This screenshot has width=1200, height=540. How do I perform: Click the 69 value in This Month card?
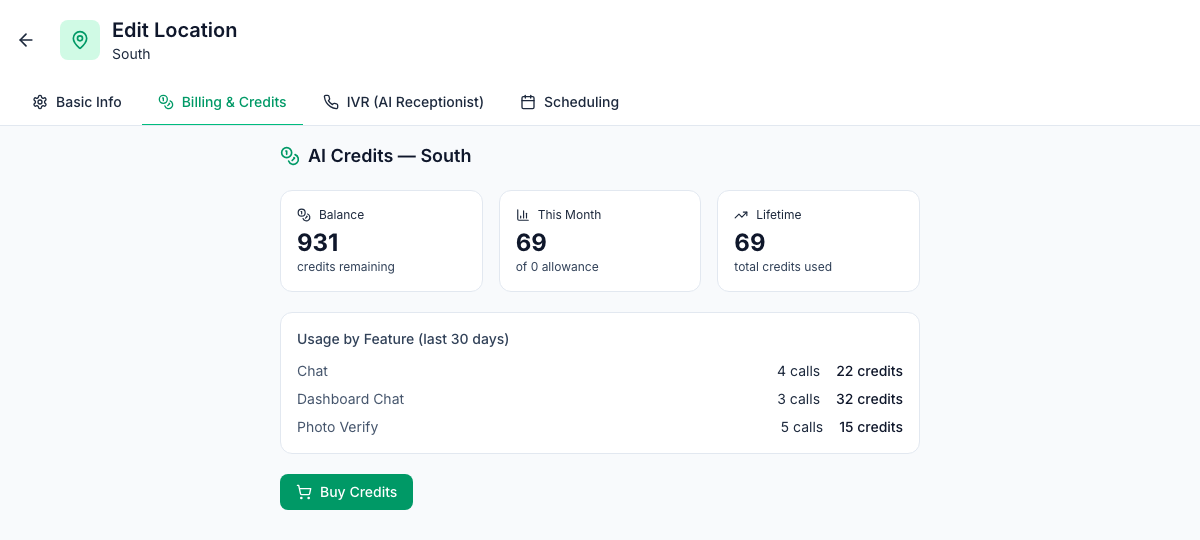[x=531, y=242]
